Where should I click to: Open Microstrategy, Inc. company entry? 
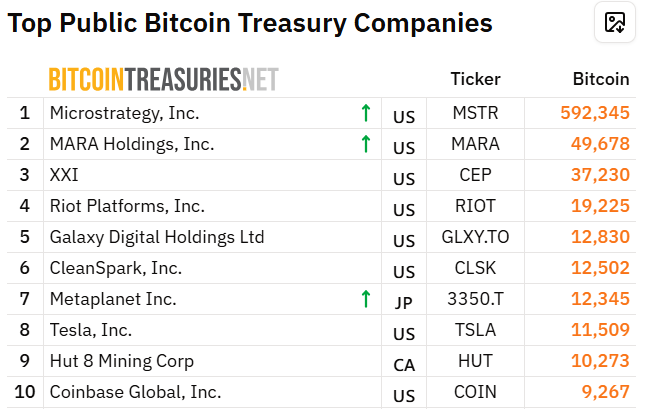pyautogui.click(x=125, y=113)
